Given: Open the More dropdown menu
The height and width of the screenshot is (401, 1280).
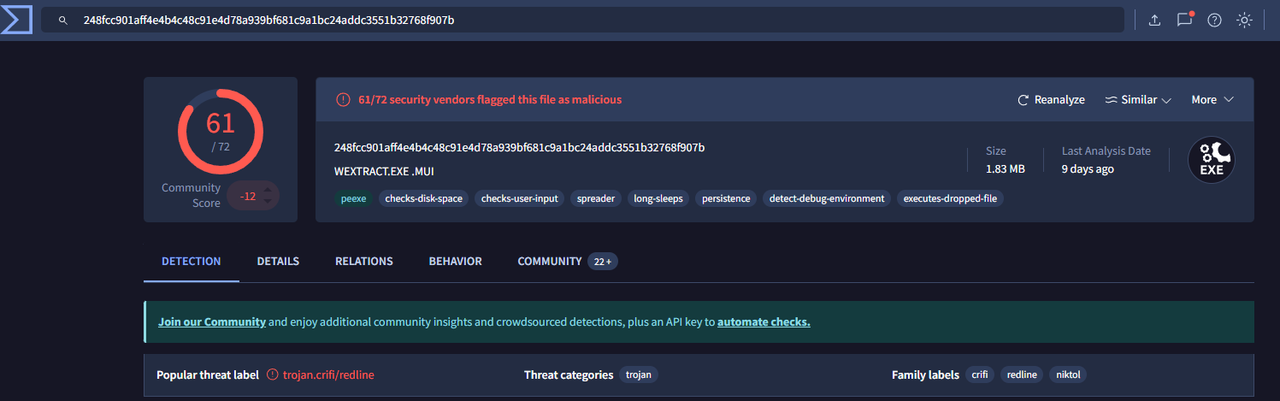Looking at the screenshot, I should coord(1212,100).
